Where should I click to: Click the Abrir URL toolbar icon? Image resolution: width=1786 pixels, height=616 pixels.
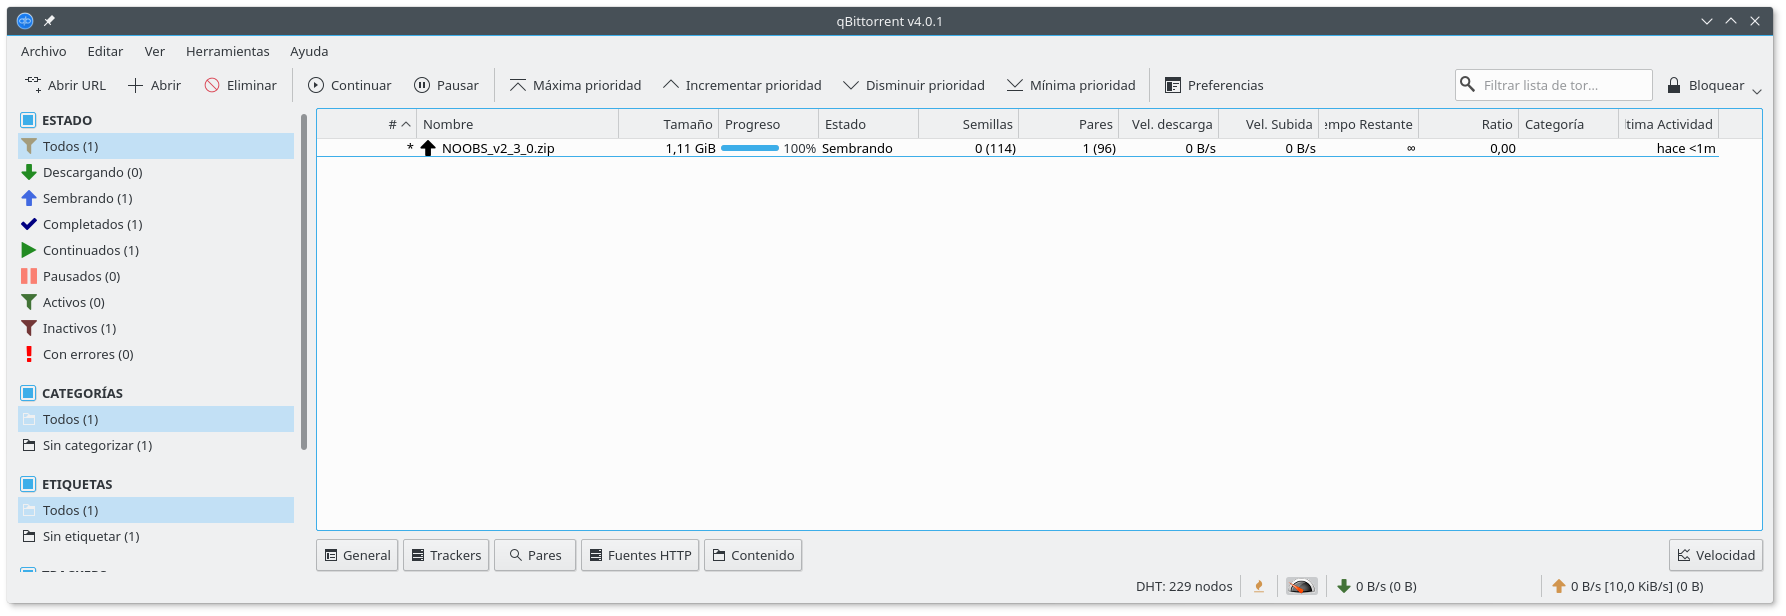coord(33,85)
